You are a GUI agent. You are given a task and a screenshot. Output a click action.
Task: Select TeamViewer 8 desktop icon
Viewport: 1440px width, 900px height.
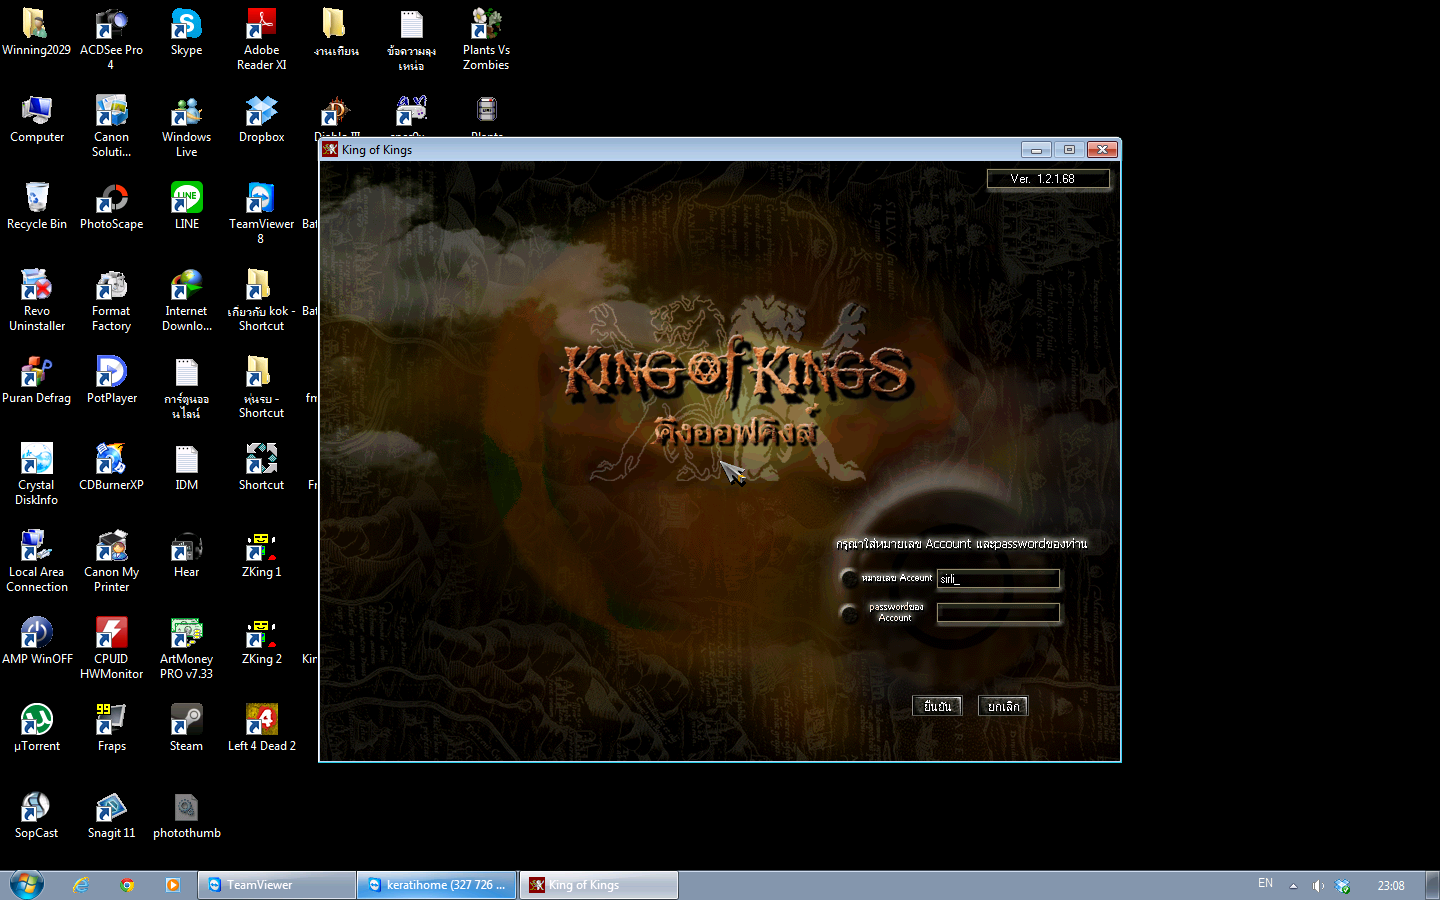point(261,213)
